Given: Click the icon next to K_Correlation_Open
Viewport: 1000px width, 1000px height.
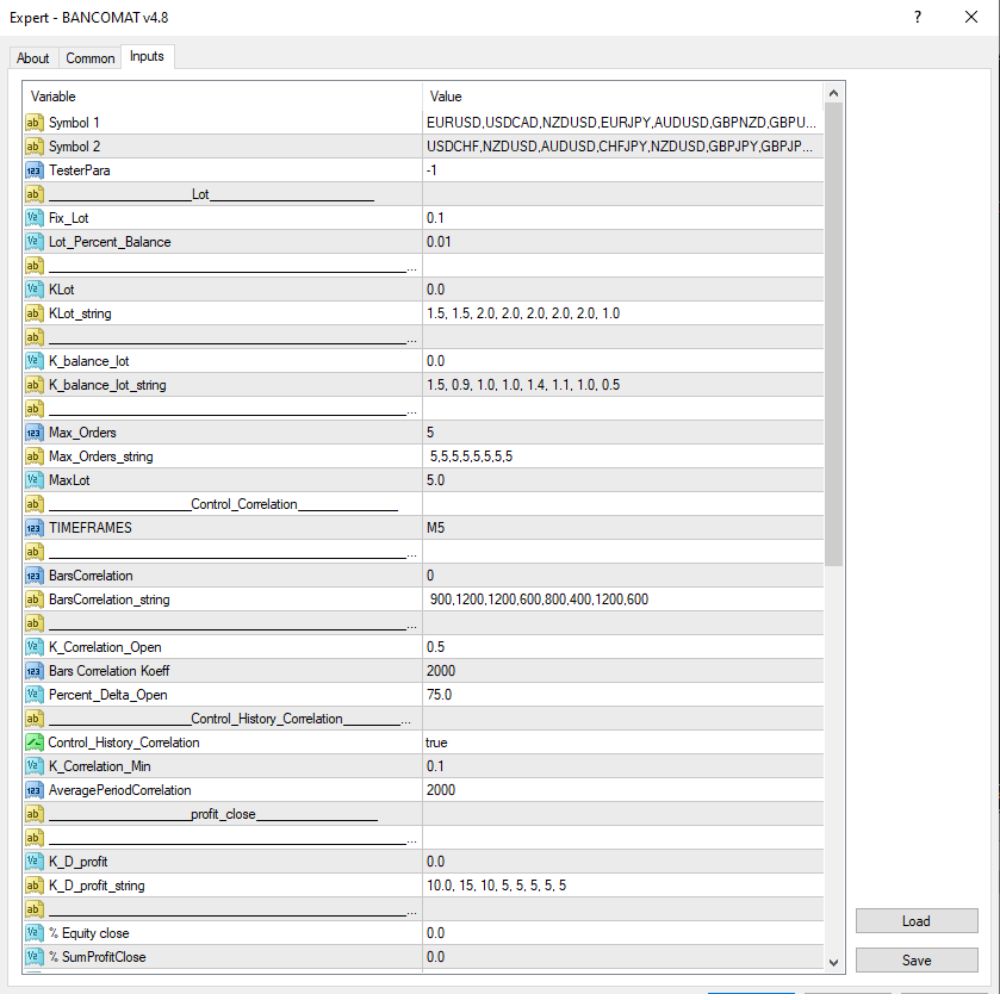Looking at the screenshot, I should pyautogui.click(x=34, y=647).
